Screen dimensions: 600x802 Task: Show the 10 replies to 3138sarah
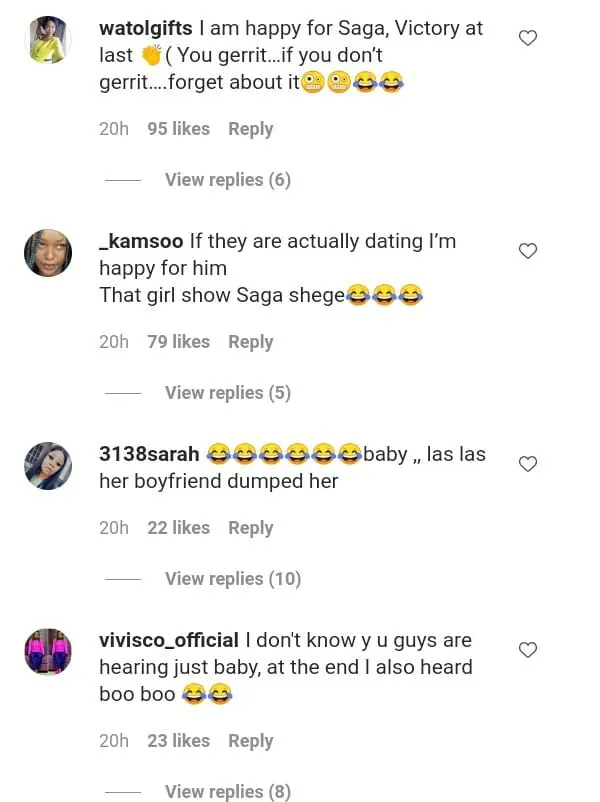(232, 579)
